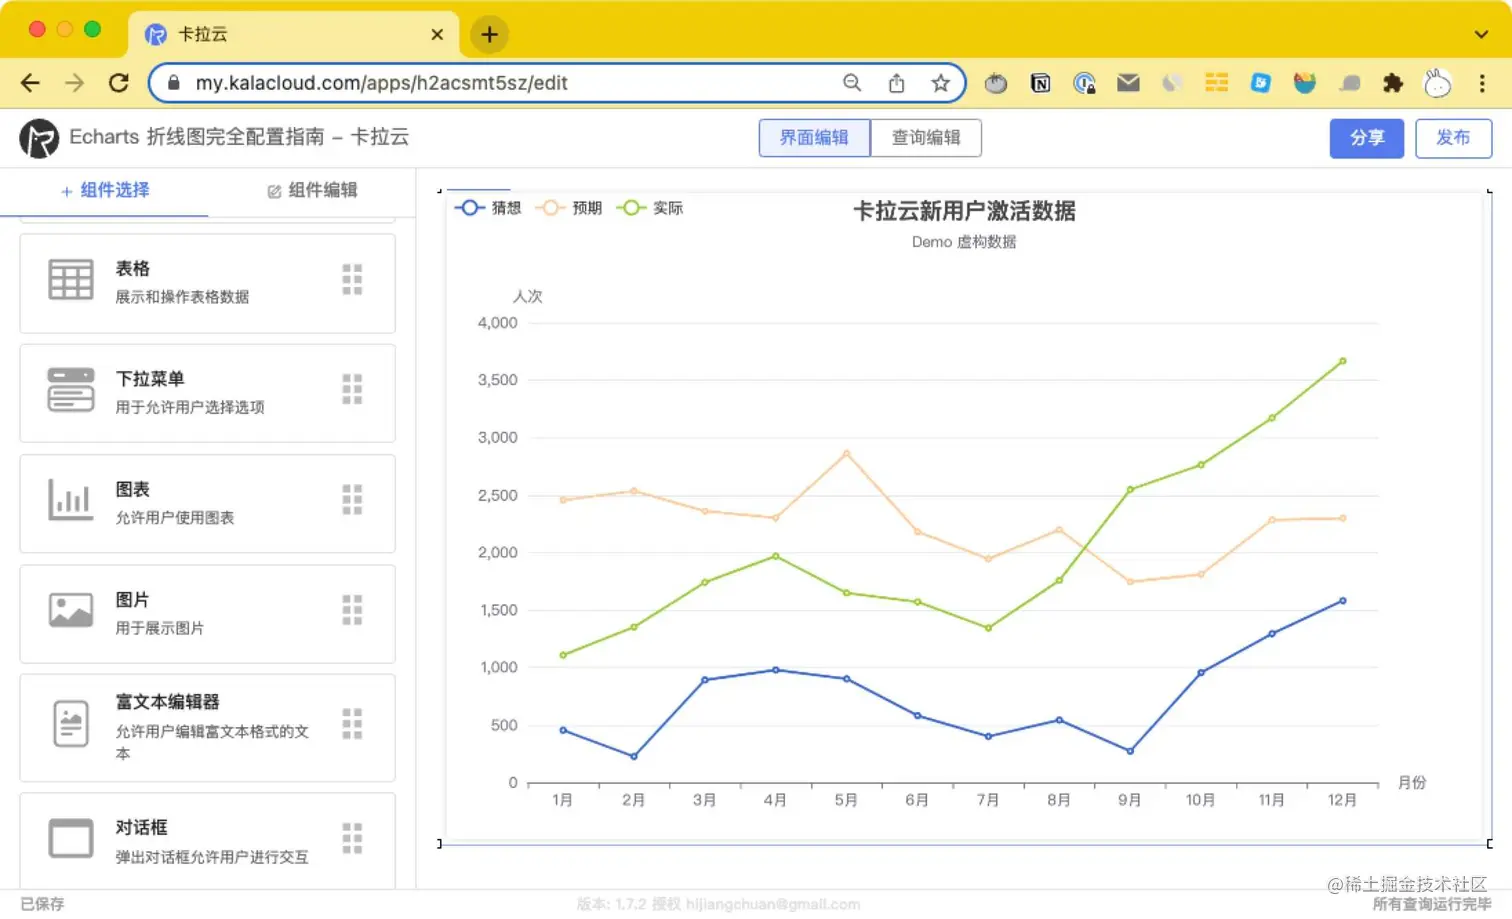Viewport: 1512px width, 919px height.
Task: Select the 界面编辑 mode tab
Action: coord(814,138)
